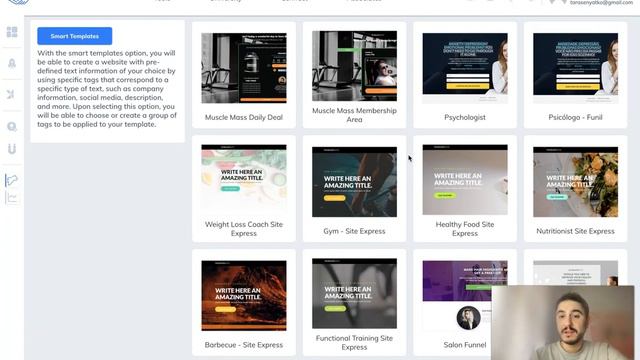Open the Barbecue - Site Express thumbnail
Viewport: 640px width, 360px height.
(244, 296)
